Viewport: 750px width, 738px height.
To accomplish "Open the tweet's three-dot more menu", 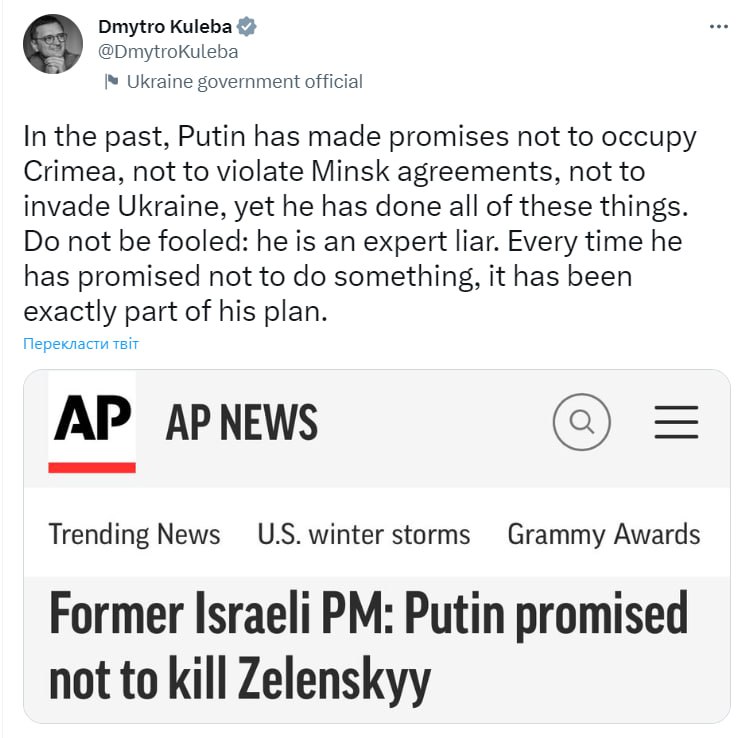I will (717, 27).
